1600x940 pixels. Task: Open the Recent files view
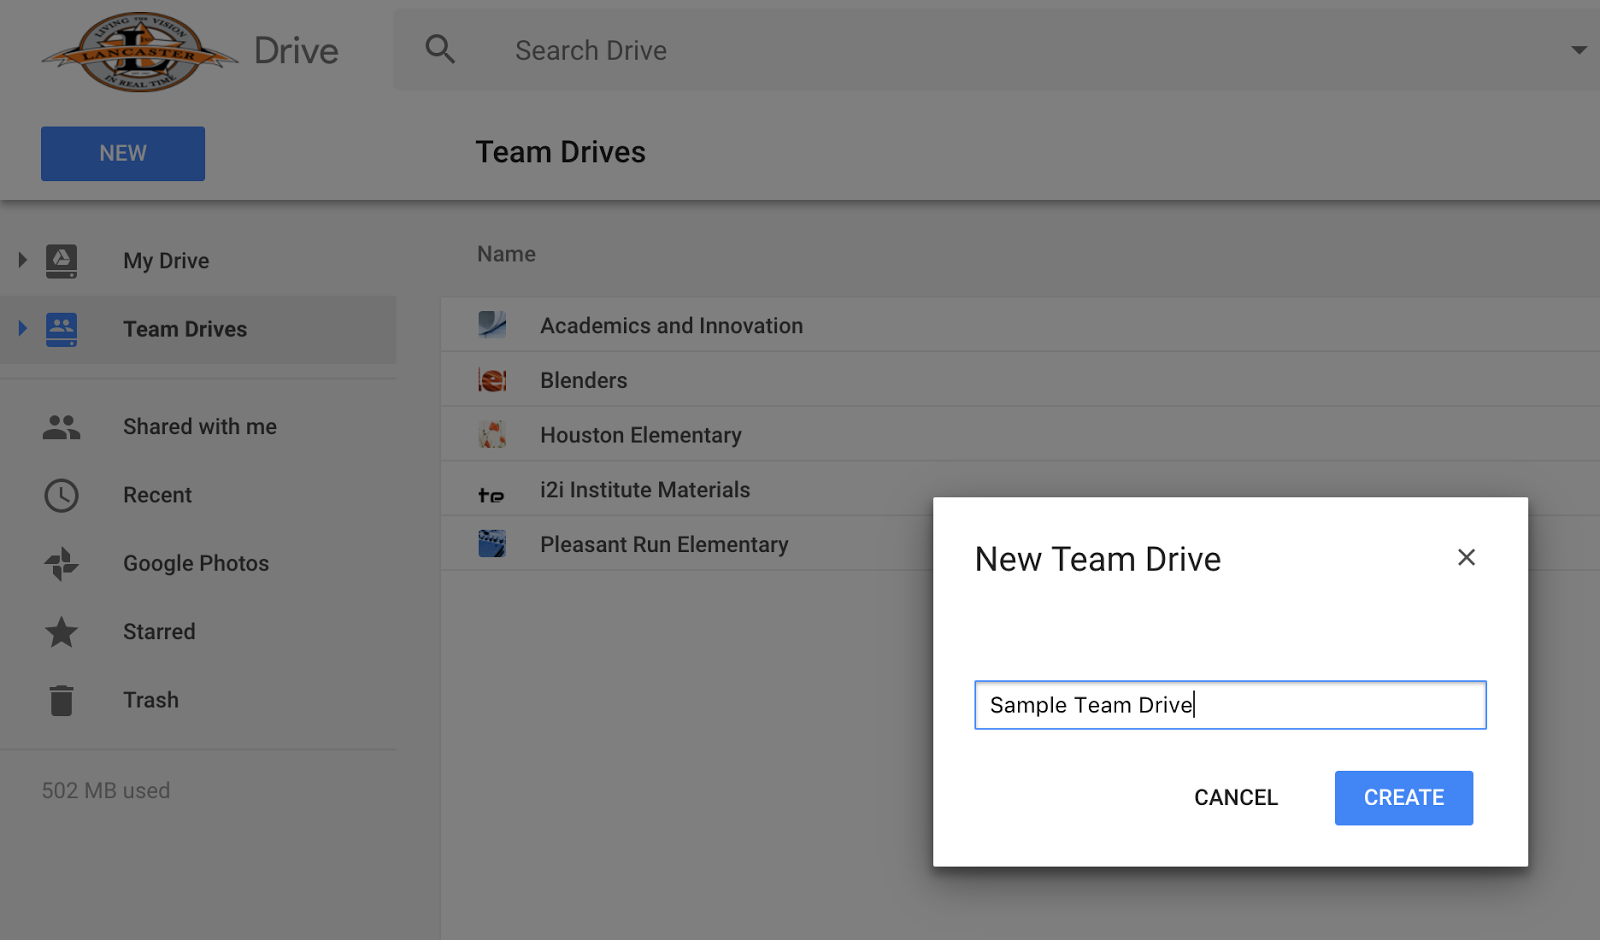coord(157,495)
